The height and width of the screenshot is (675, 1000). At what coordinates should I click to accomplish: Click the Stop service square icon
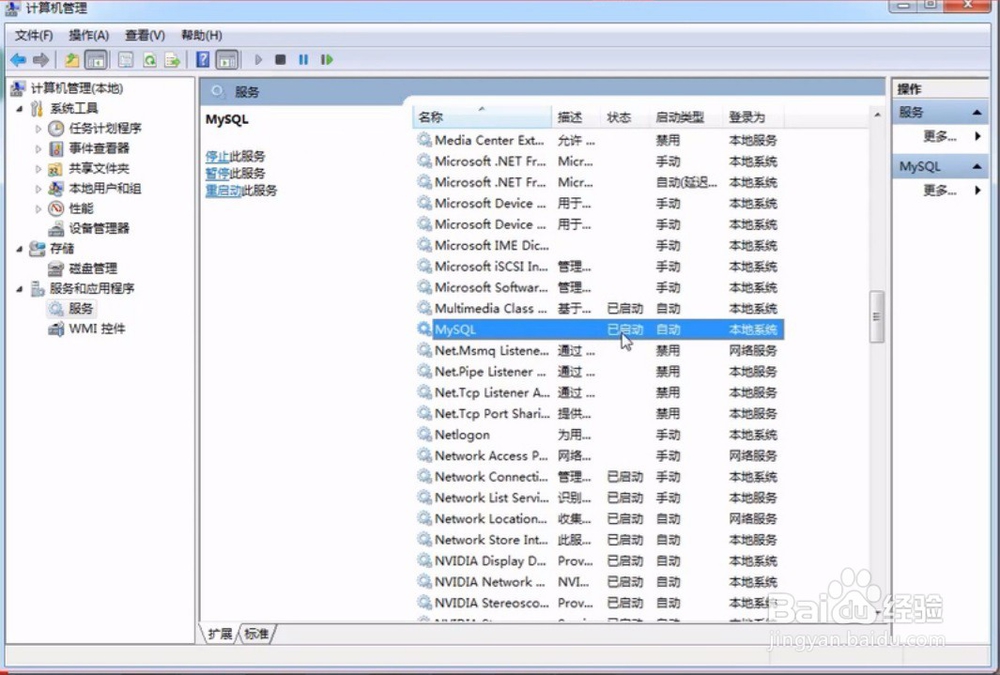click(x=281, y=60)
